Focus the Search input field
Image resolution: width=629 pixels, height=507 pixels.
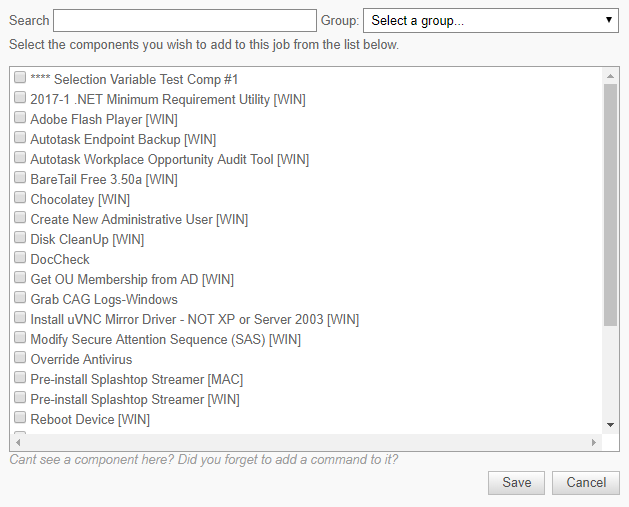click(185, 20)
